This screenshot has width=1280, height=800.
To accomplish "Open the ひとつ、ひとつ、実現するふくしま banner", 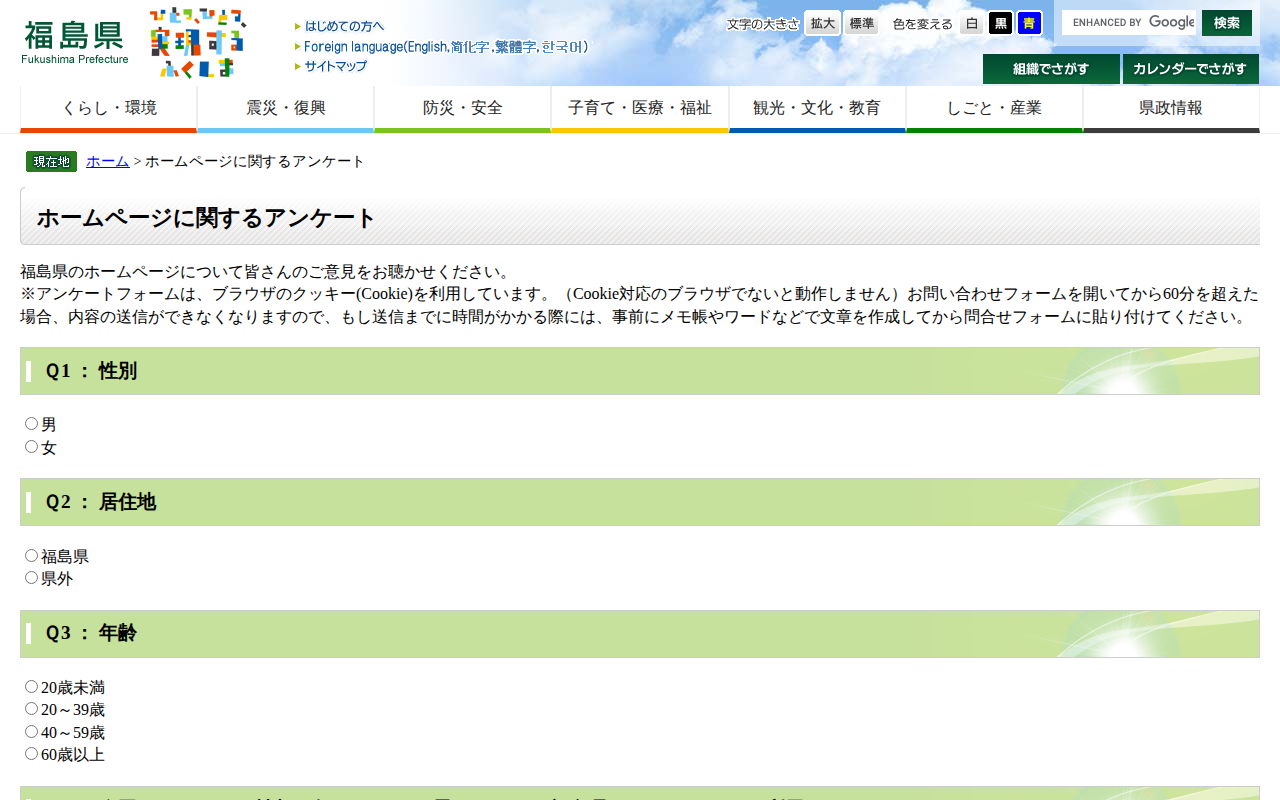I will [198, 42].
